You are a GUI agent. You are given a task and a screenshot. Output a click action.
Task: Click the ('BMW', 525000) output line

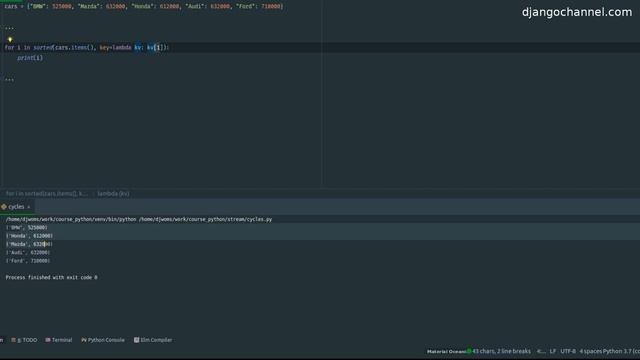(x=27, y=228)
